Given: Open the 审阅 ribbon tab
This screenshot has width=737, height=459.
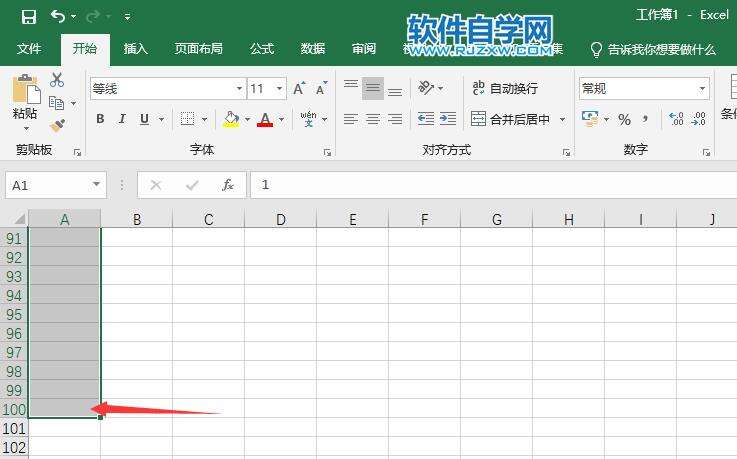Looking at the screenshot, I should pyautogui.click(x=364, y=48).
